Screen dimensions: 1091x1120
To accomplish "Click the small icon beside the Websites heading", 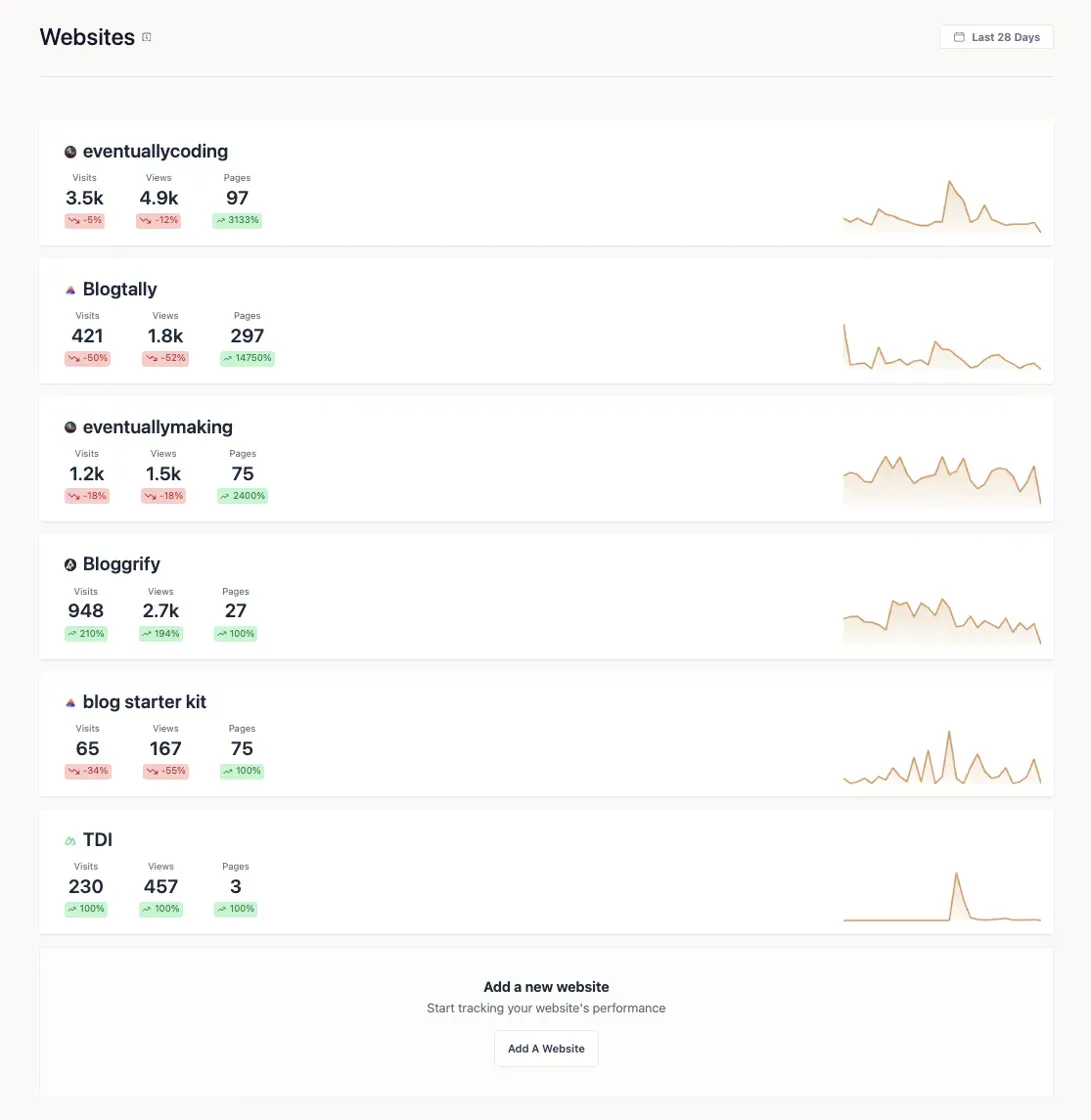I will click(x=148, y=36).
